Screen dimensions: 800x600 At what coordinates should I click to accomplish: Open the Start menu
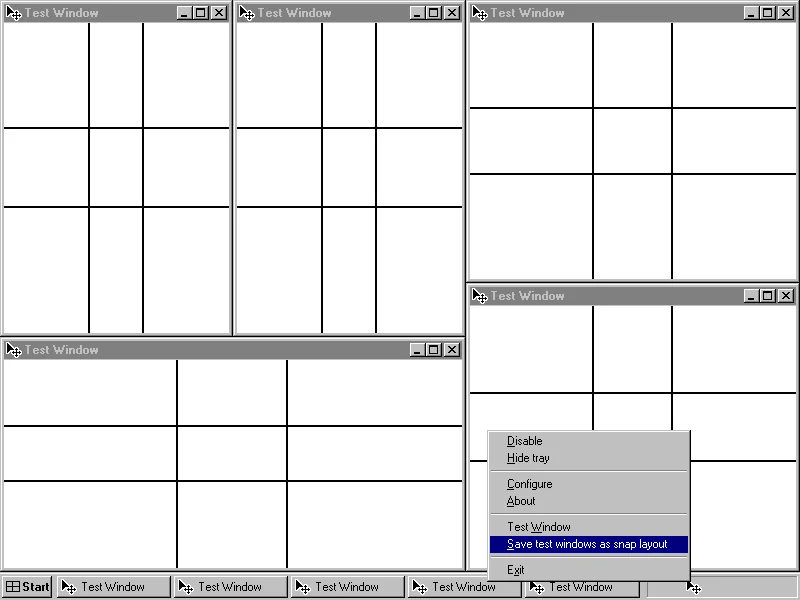tap(28, 587)
